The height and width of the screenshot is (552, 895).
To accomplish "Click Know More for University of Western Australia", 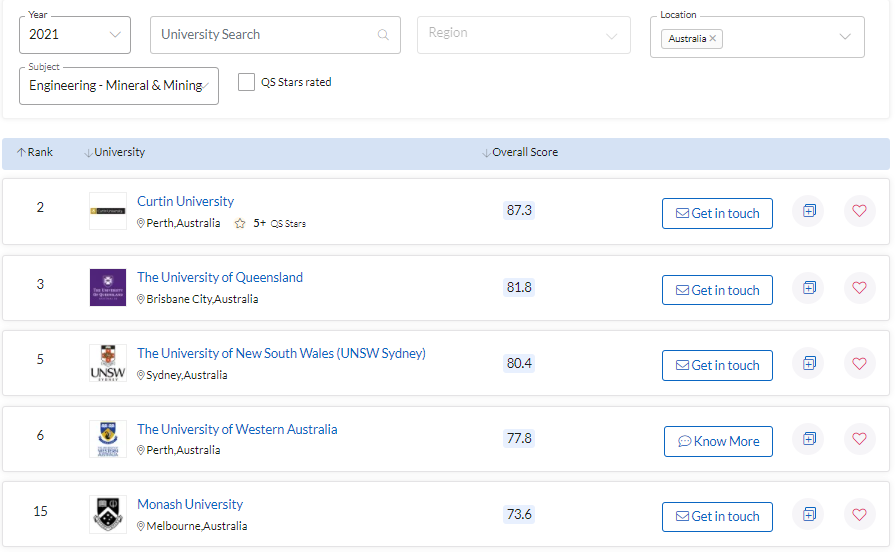I will point(718,441).
